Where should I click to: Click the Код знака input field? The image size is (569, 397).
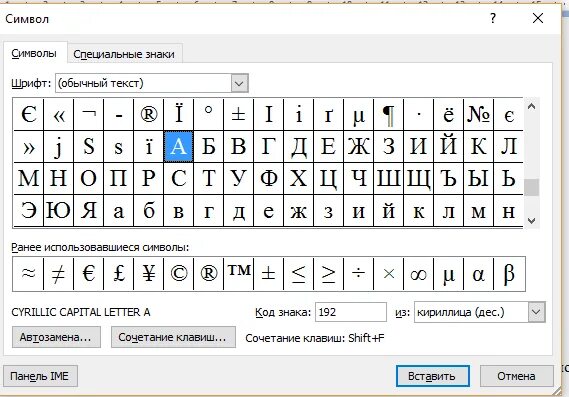click(x=351, y=312)
